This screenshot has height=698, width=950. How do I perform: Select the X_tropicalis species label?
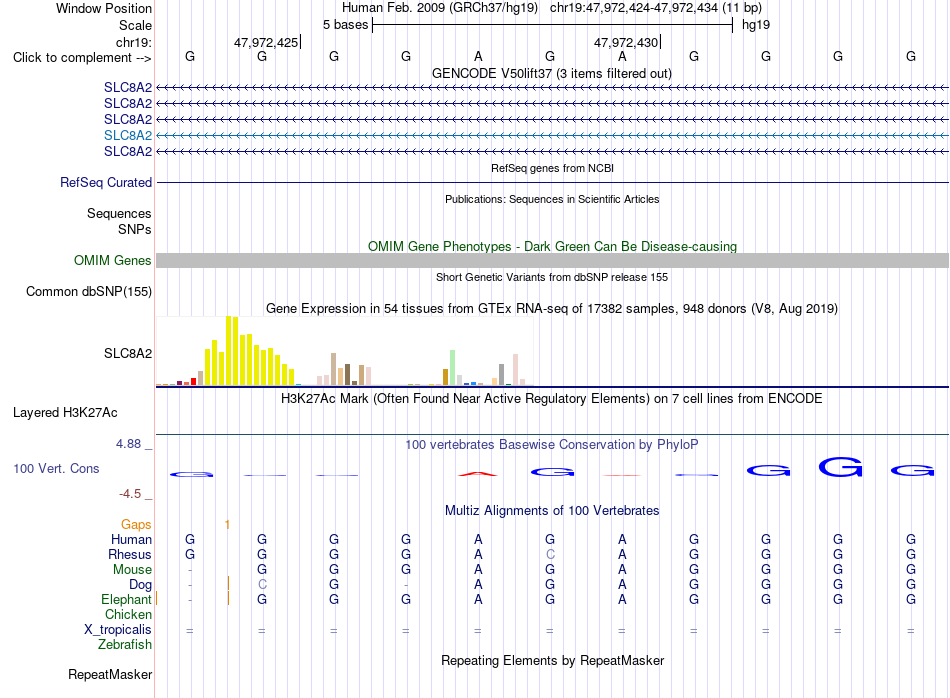(x=118, y=630)
